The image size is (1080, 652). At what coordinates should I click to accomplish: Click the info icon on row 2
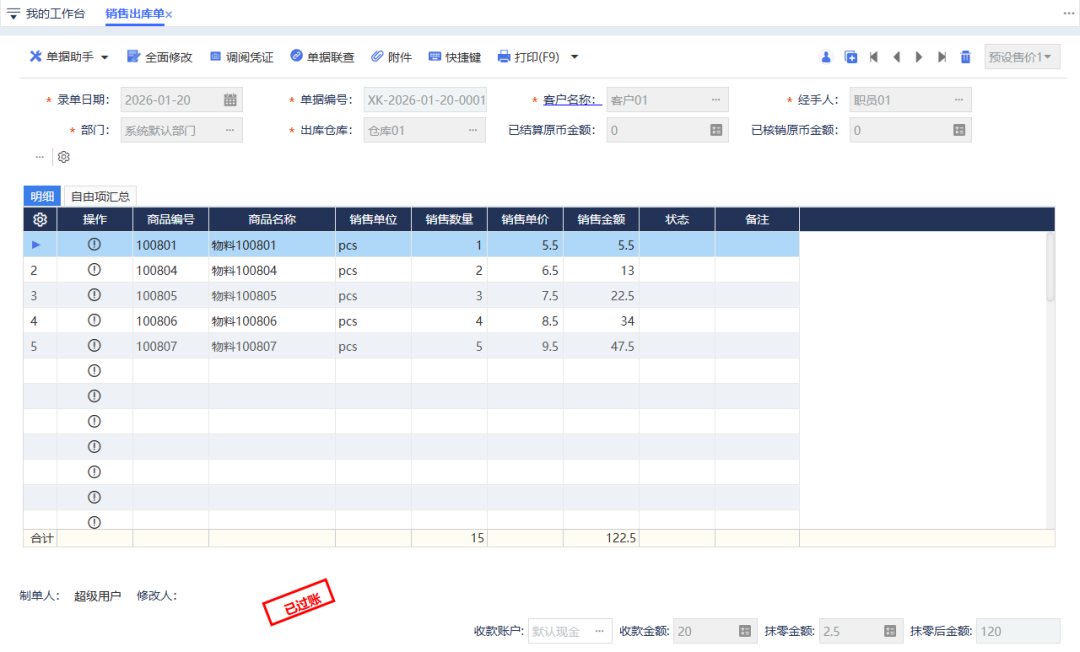pyautogui.click(x=94, y=269)
